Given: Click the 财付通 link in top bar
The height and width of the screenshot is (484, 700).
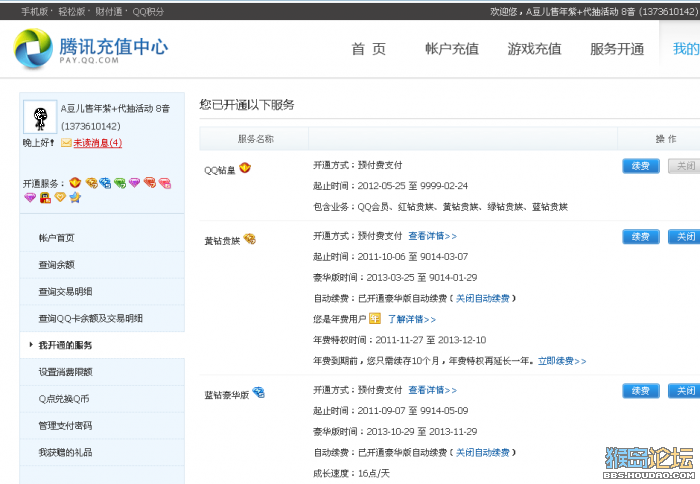Looking at the screenshot, I should 108,12.
